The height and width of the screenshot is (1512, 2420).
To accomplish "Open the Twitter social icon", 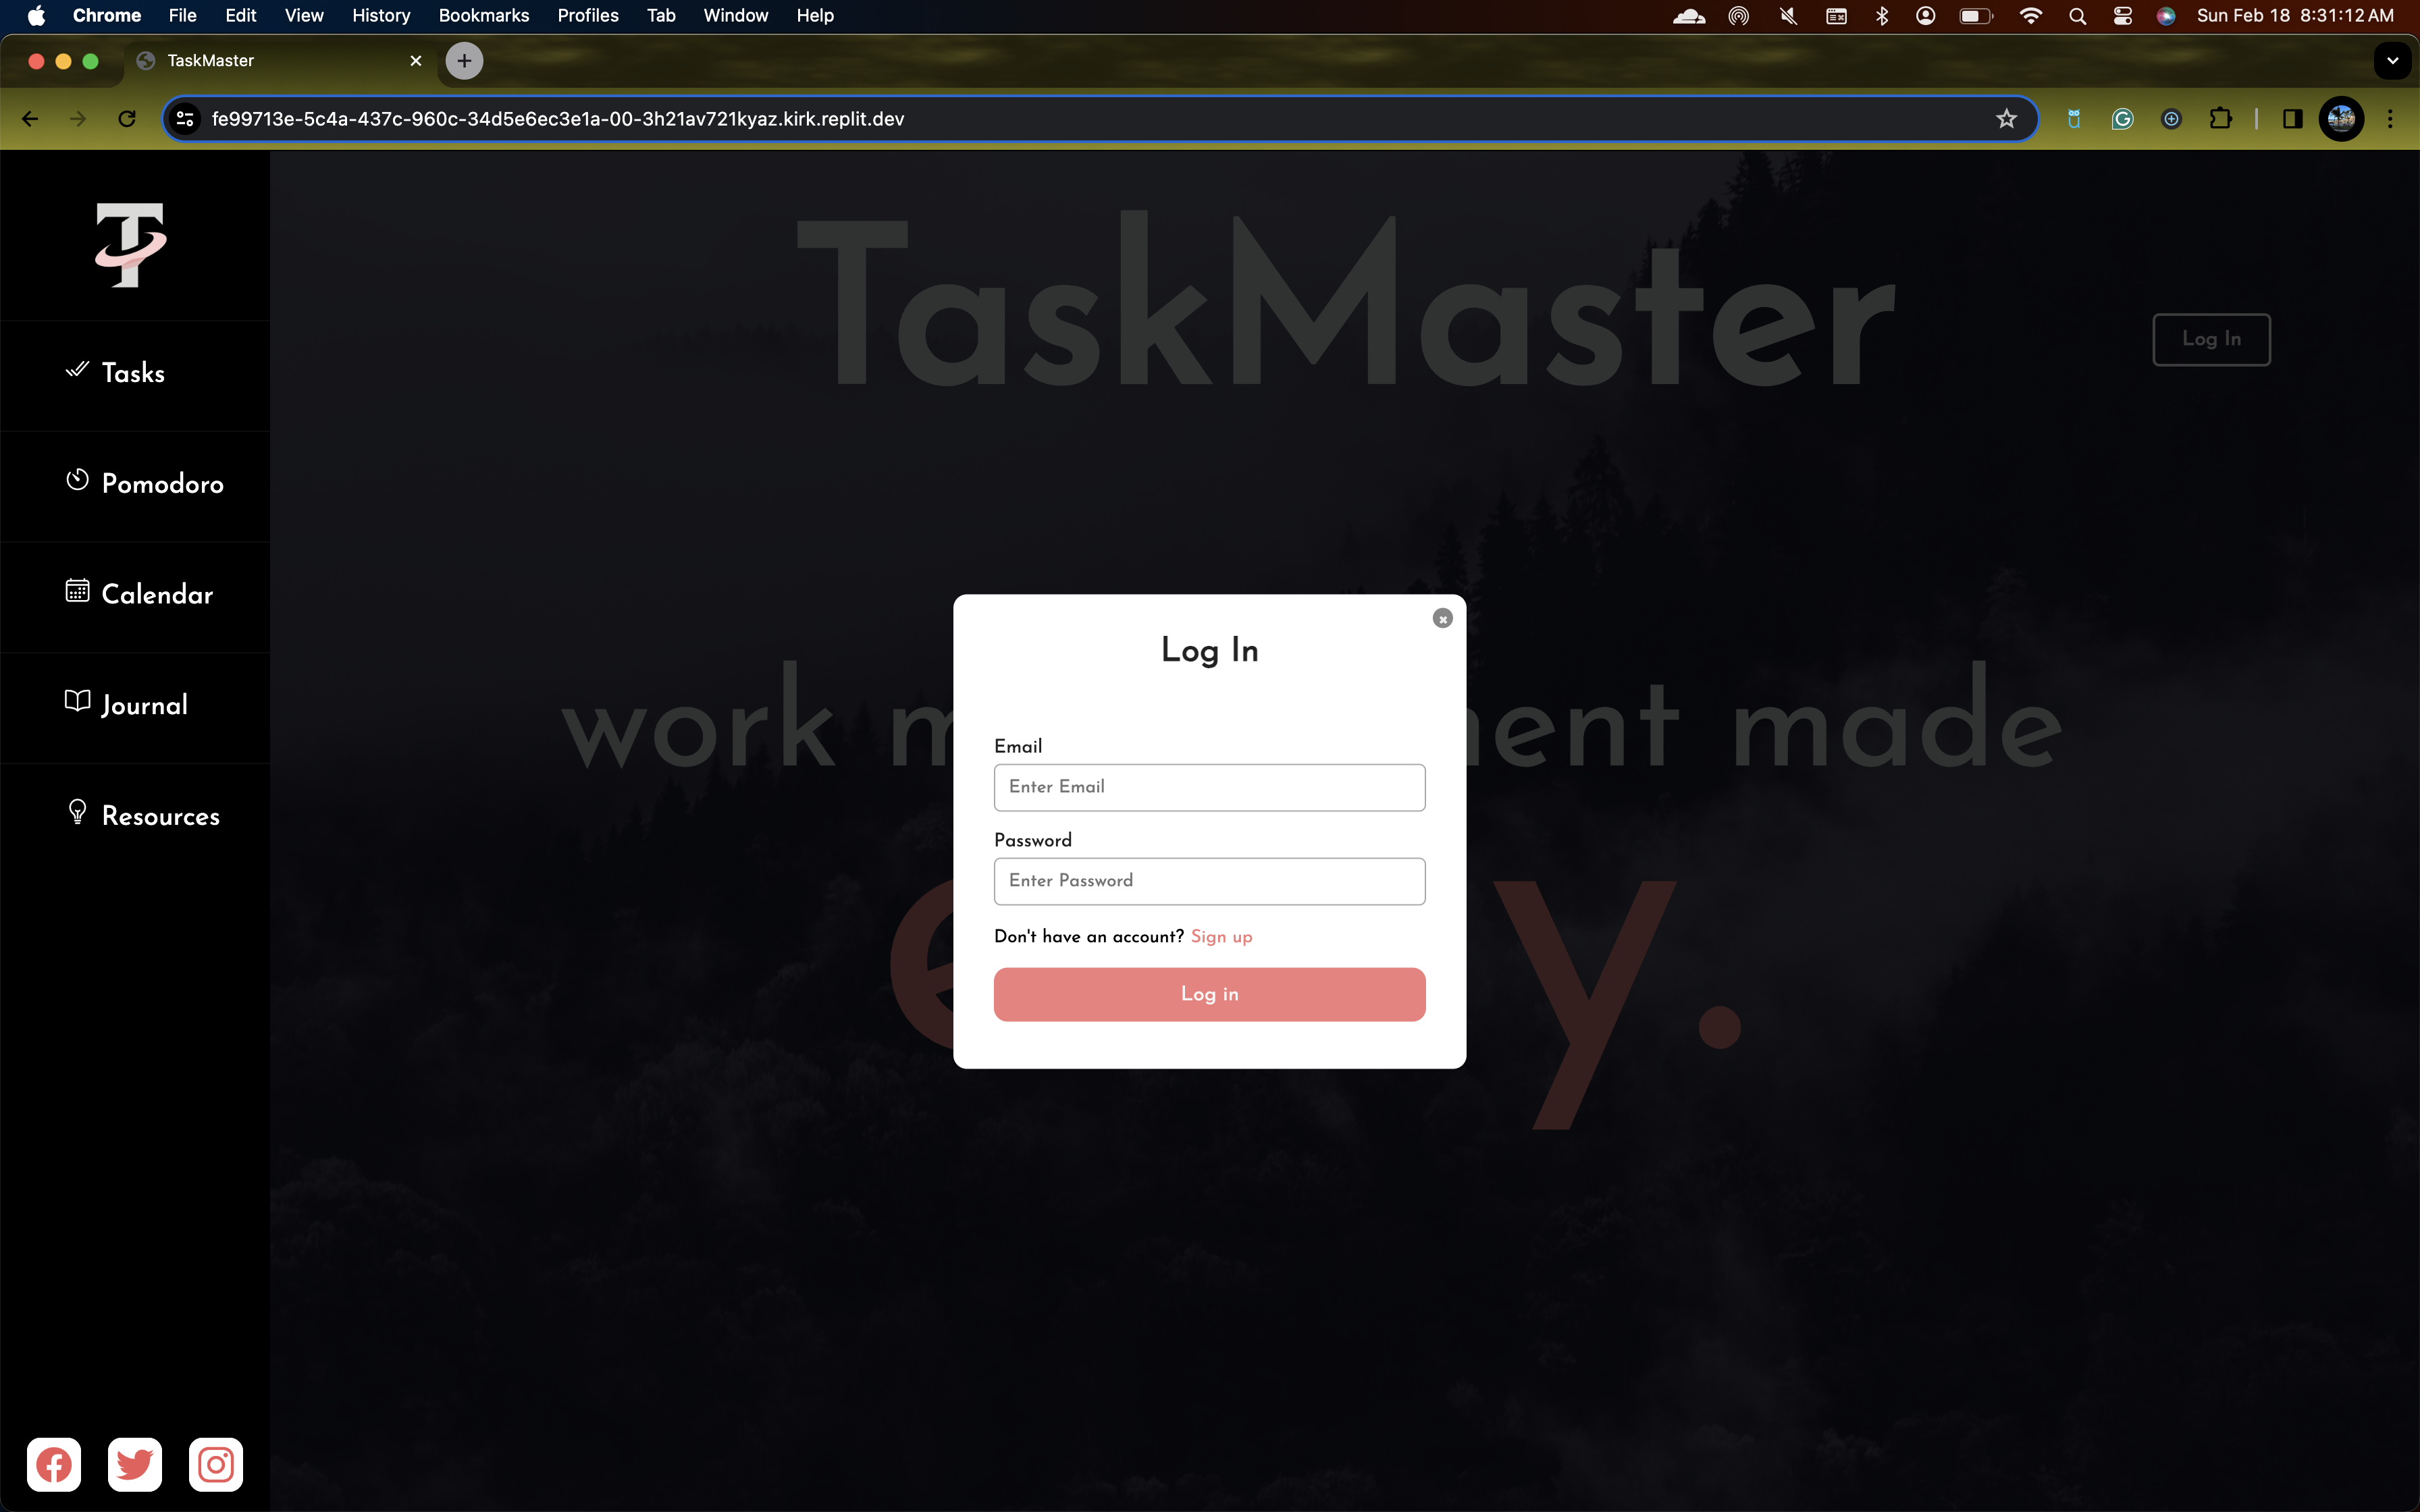I will (135, 1465).
